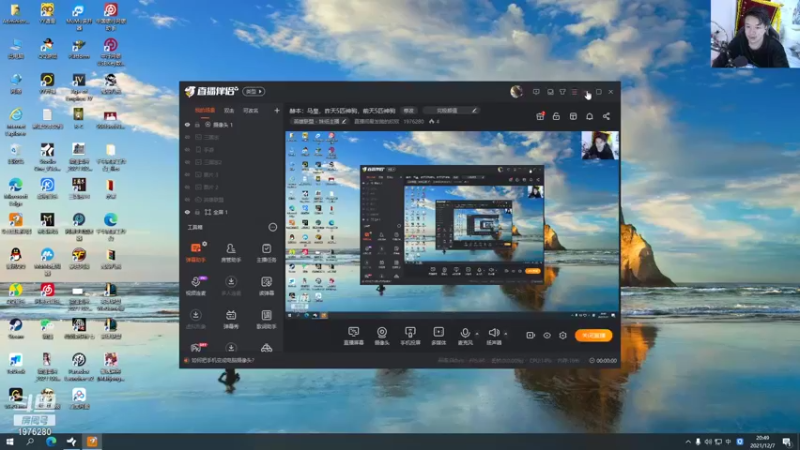The height and width of the screenshot is (450, 800).
Task: Open the 读弹幕 tool icon
Action: [266, 286]
